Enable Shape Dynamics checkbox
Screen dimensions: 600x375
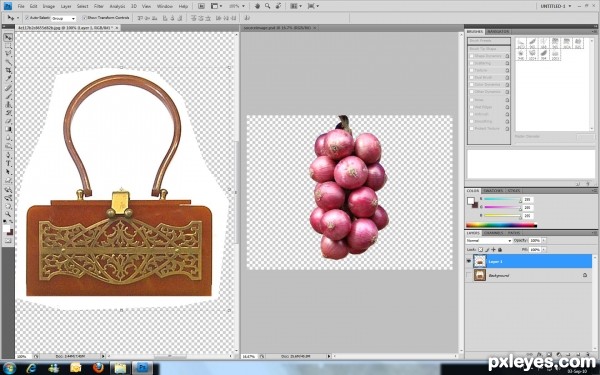coord(472,56)
